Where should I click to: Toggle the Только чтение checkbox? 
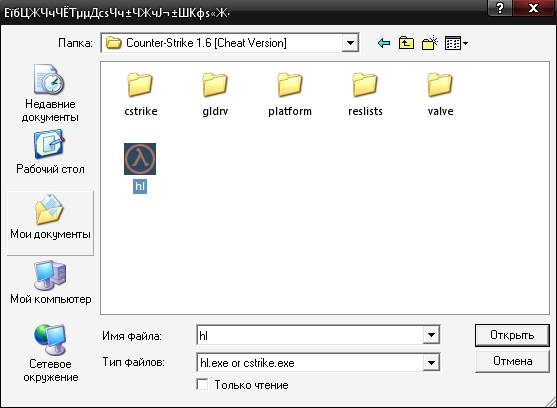click(202, 385)
